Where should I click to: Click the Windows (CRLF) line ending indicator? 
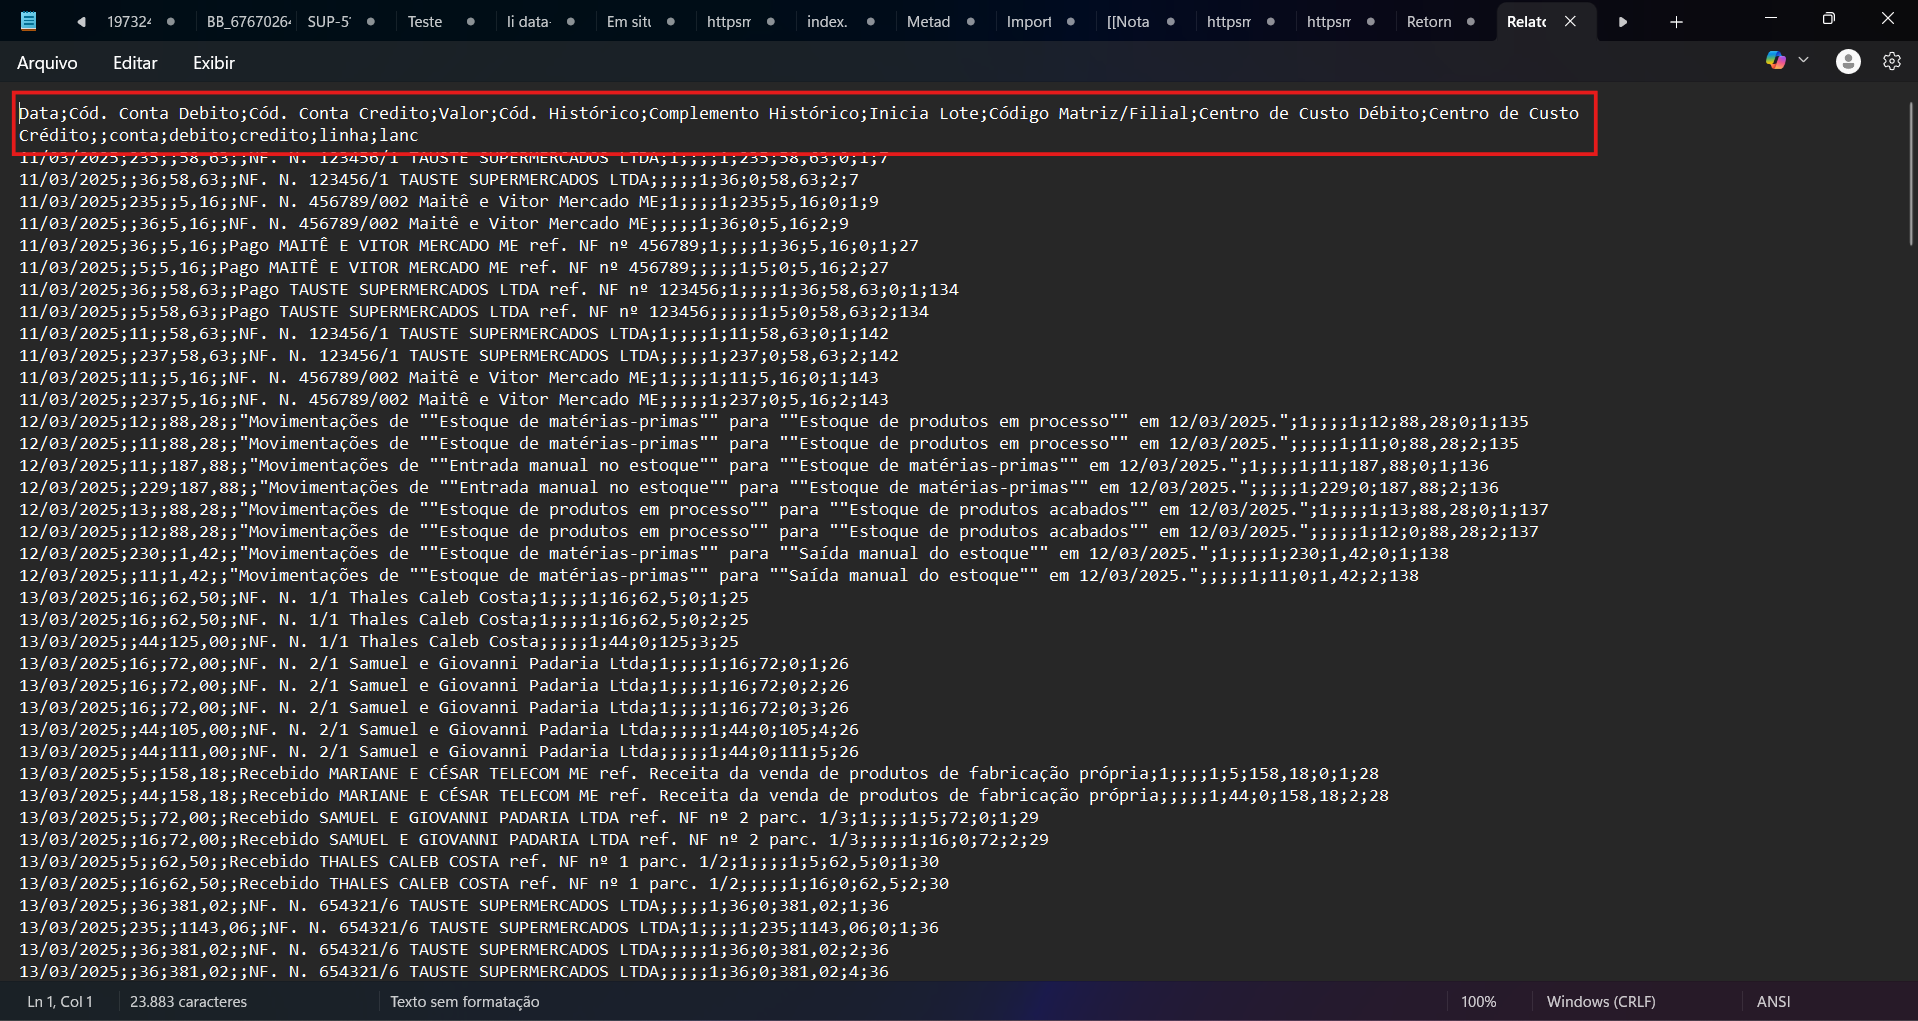click(x=1601, y=1001)
